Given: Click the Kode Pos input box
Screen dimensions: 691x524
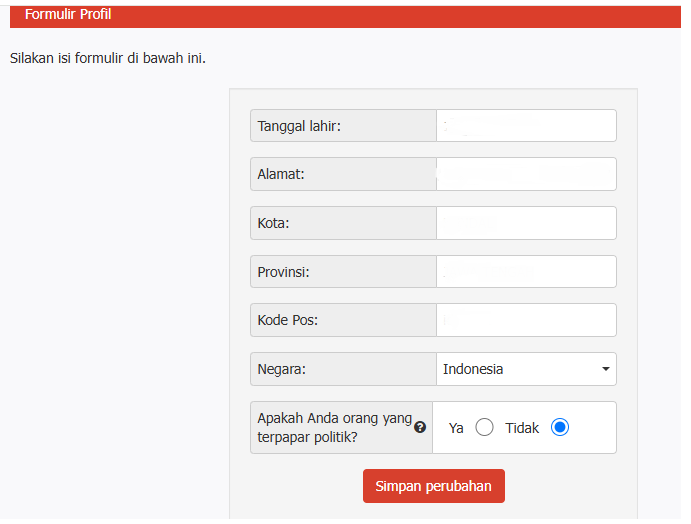Looking at the screenshot, I should (x=526, y=320).
